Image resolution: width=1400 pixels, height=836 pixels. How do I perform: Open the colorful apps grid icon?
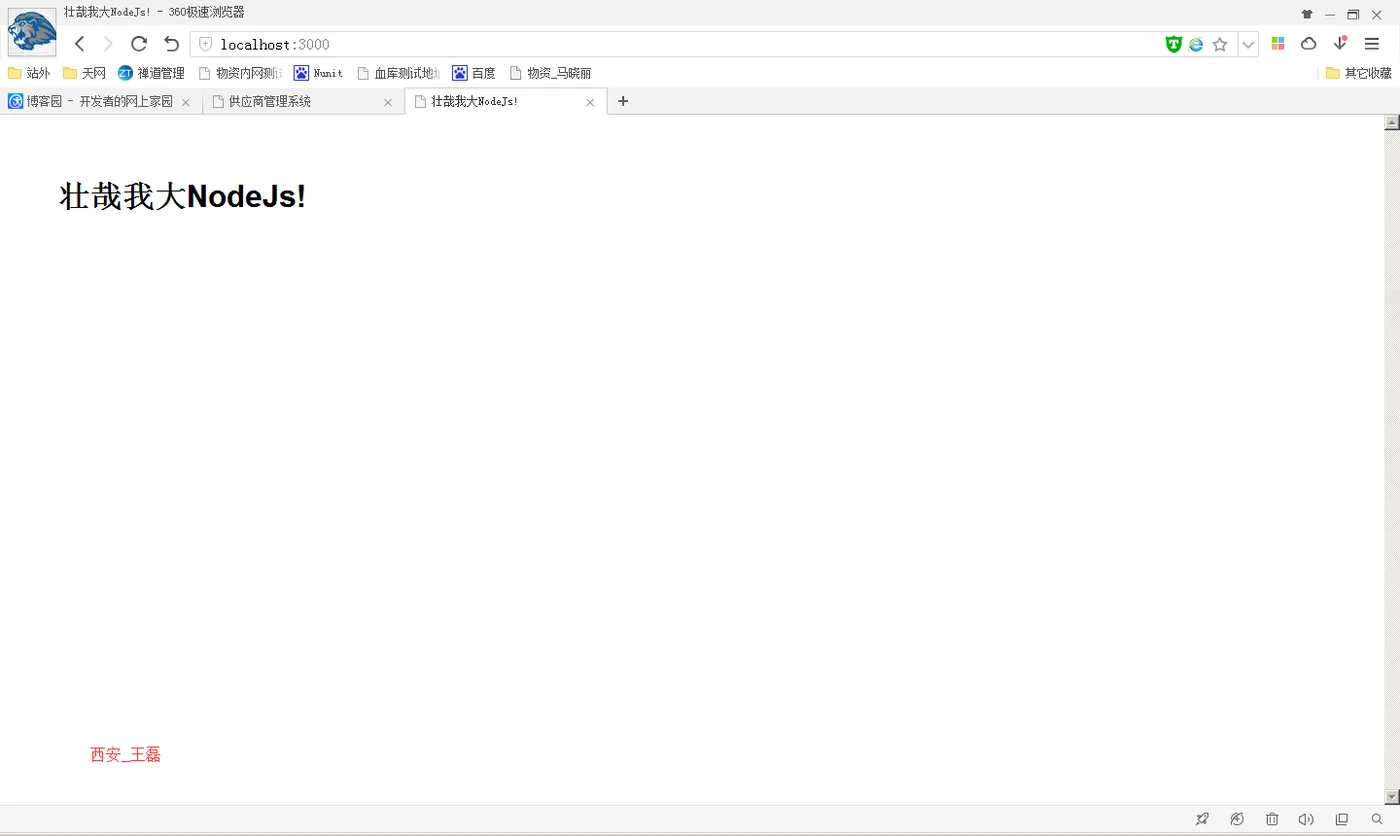(1278, 44)
